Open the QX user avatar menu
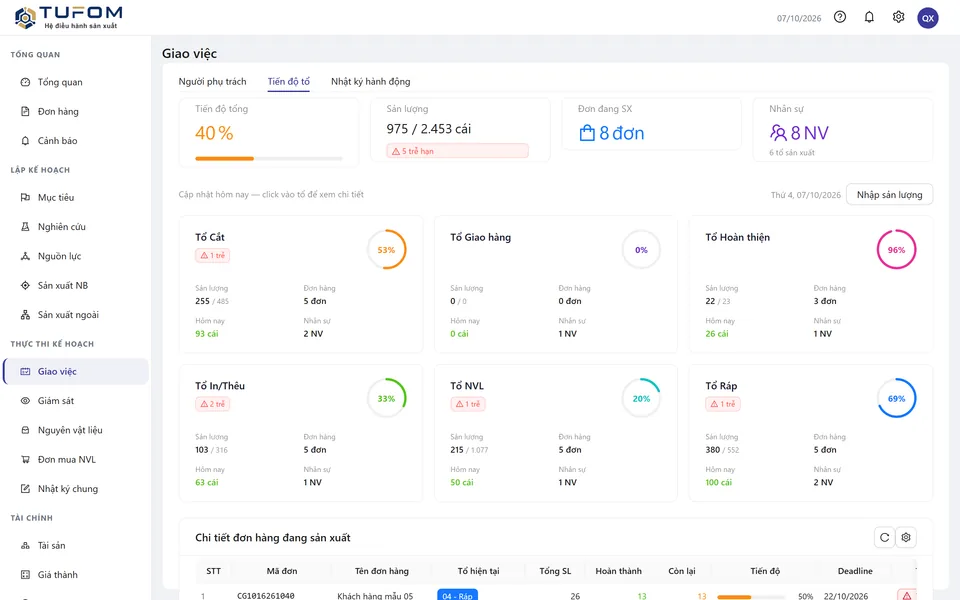The image size is (960, 600). pos(928,18)
